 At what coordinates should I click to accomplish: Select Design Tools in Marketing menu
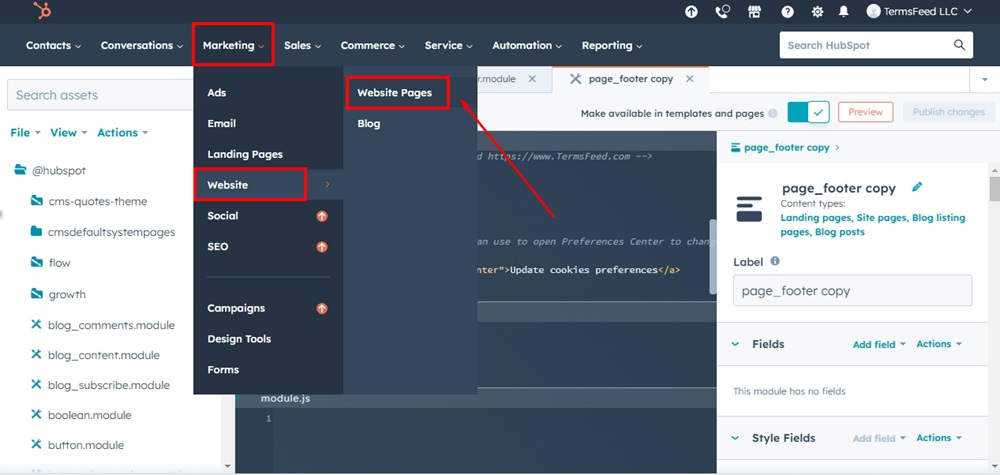(x=239, y=339)
